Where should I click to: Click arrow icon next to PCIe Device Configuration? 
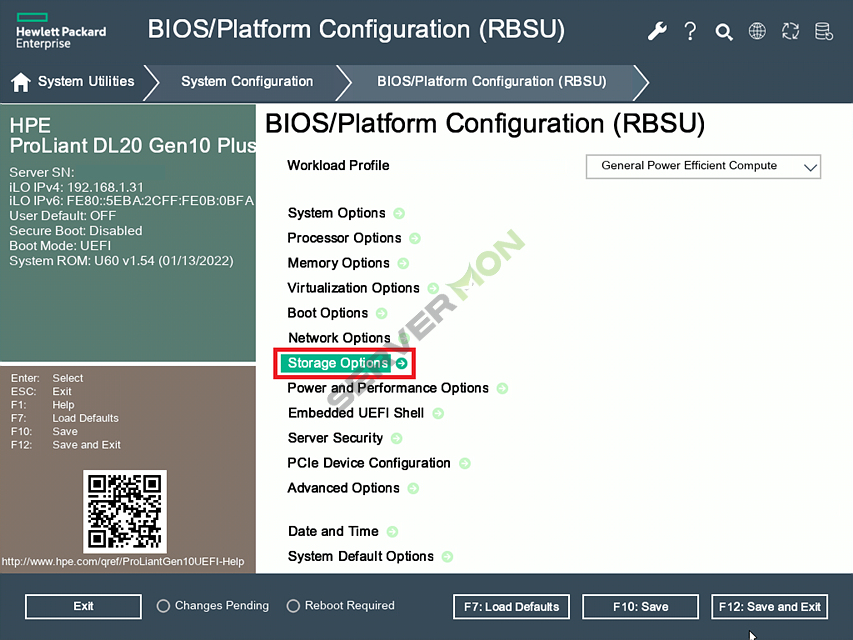(465, 464)
